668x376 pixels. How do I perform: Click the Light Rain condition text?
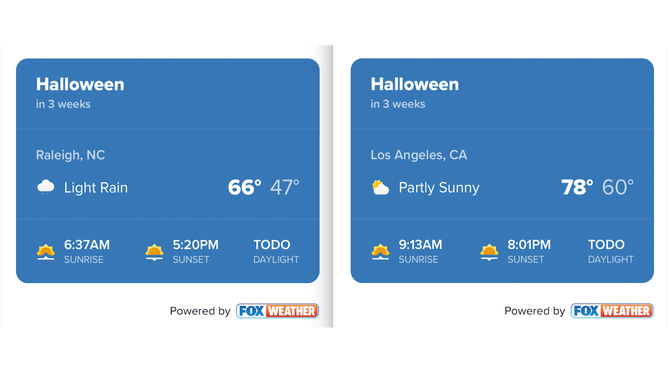96,188
